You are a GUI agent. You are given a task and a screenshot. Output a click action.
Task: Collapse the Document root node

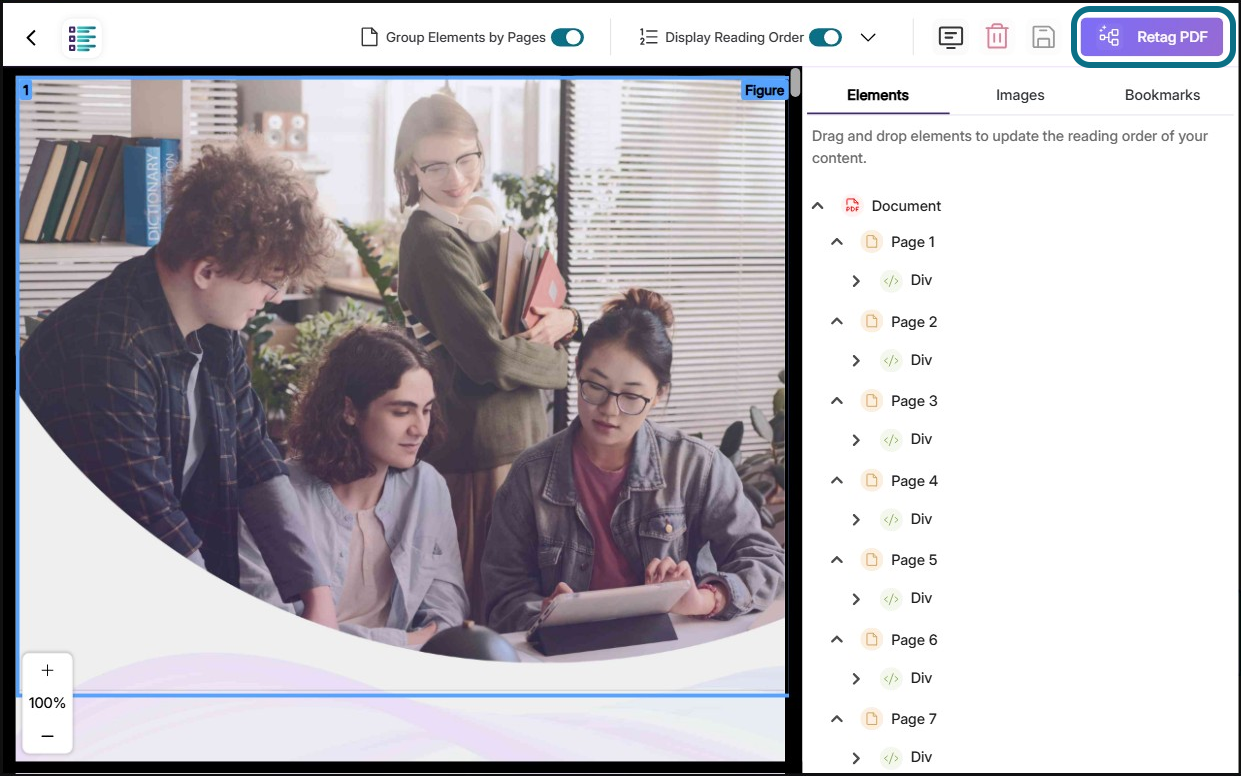click(818, 206)
